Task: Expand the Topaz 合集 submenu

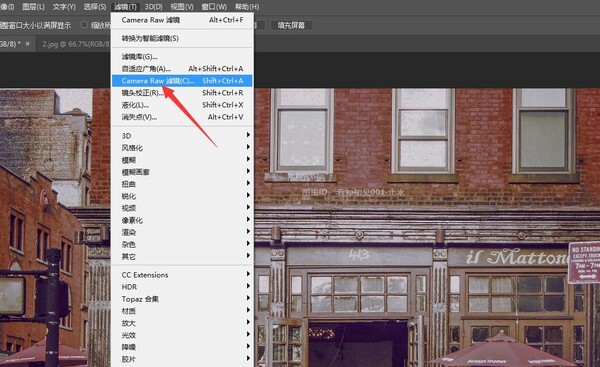Action: pos(182,299)
